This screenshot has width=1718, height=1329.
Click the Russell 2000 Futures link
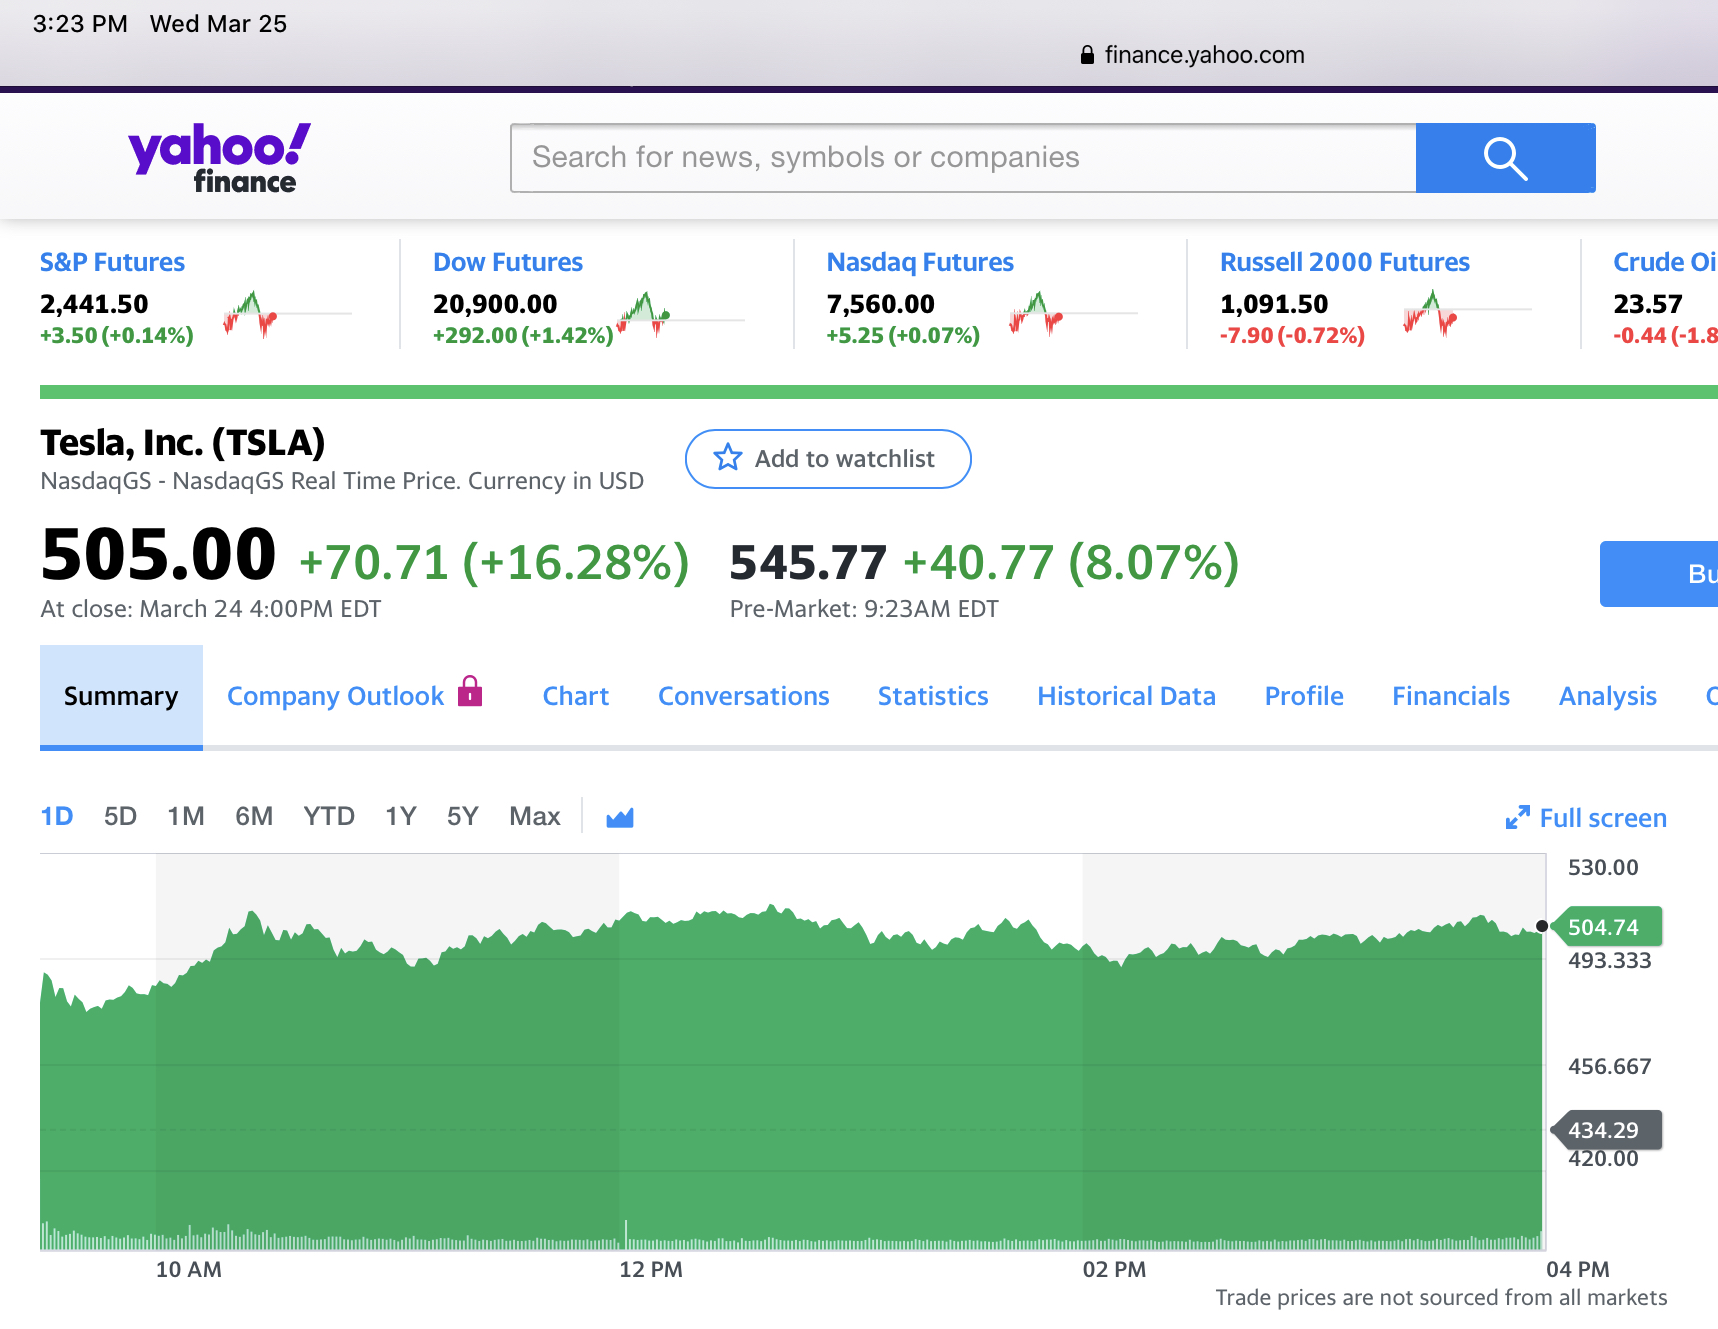pyautogui.click(x=1344, y=262)
